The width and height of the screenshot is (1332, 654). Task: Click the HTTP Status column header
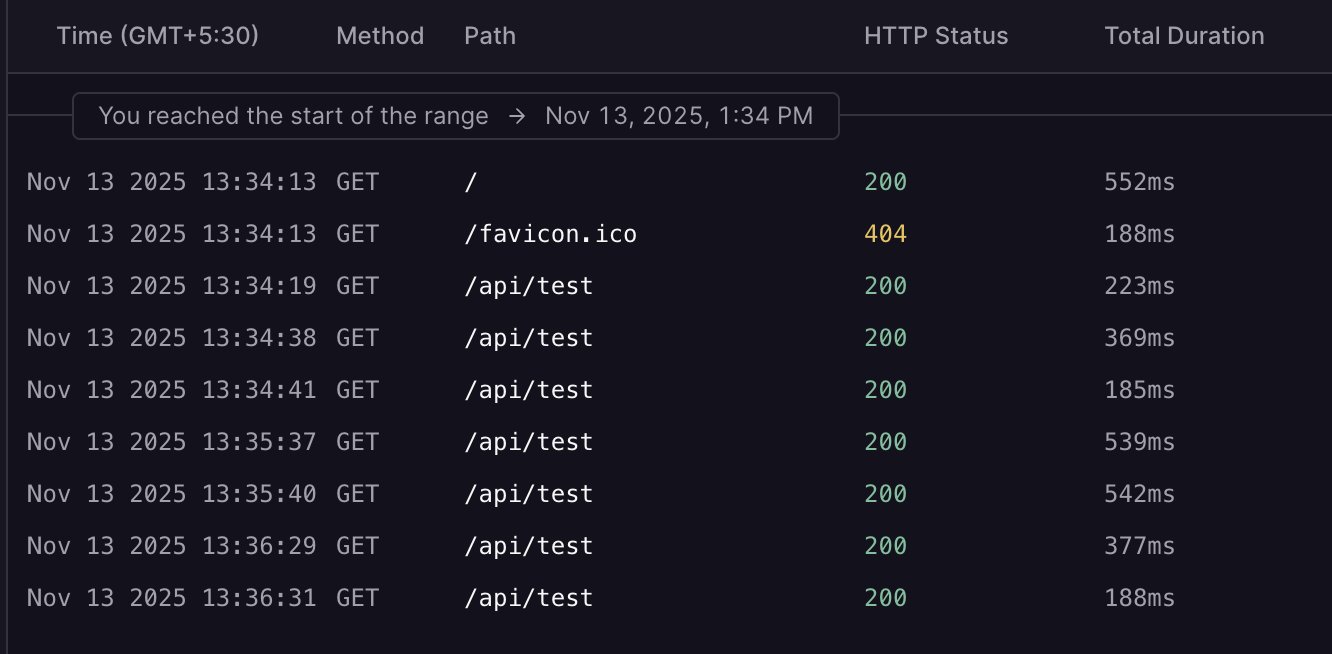pyautogui.click(x=936, y=36)
